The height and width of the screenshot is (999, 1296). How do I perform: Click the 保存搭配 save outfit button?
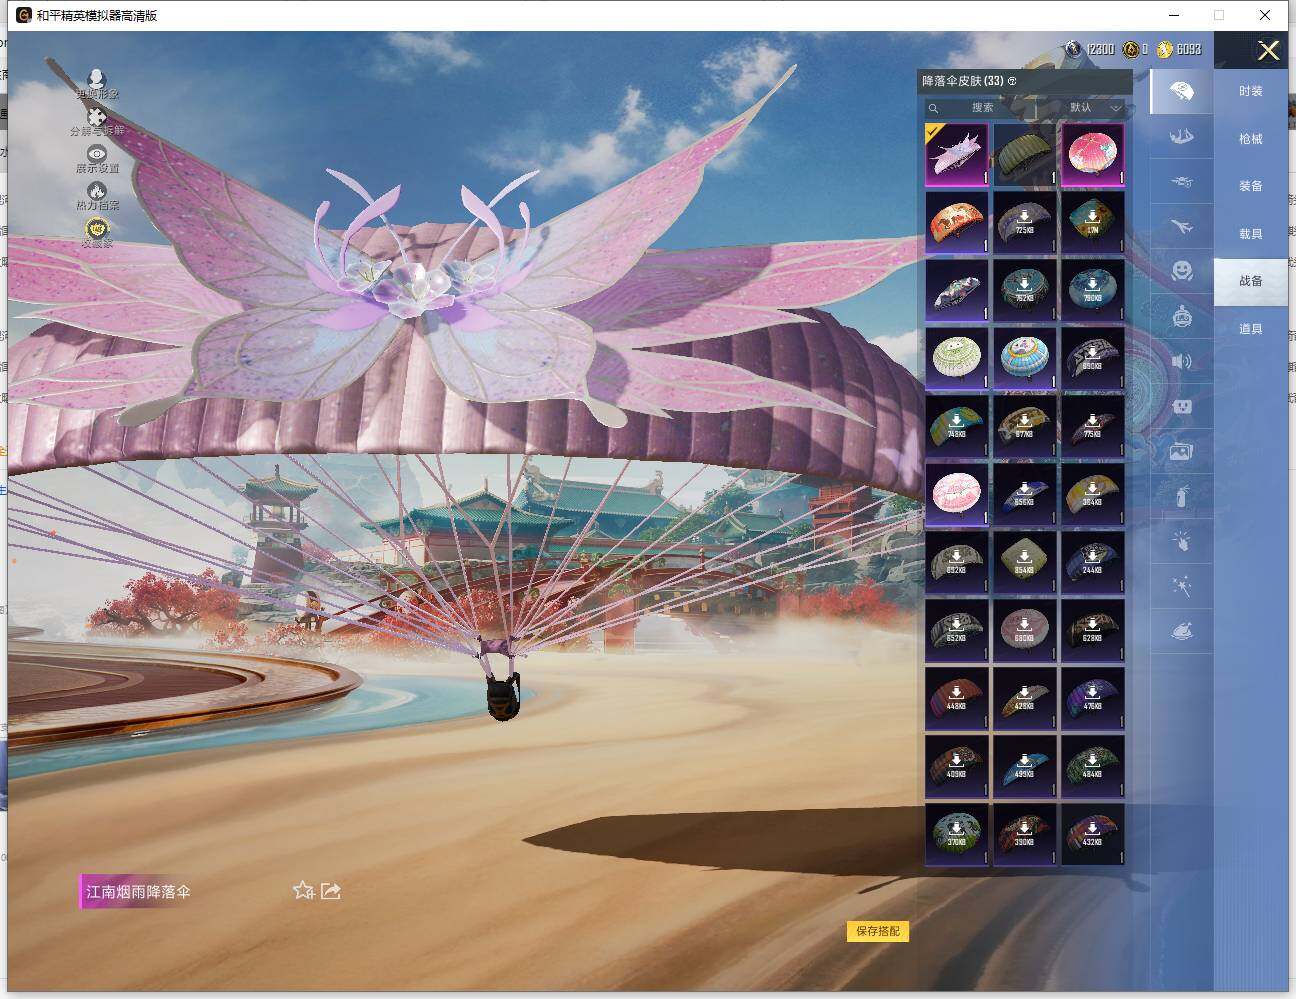(878, 931)
